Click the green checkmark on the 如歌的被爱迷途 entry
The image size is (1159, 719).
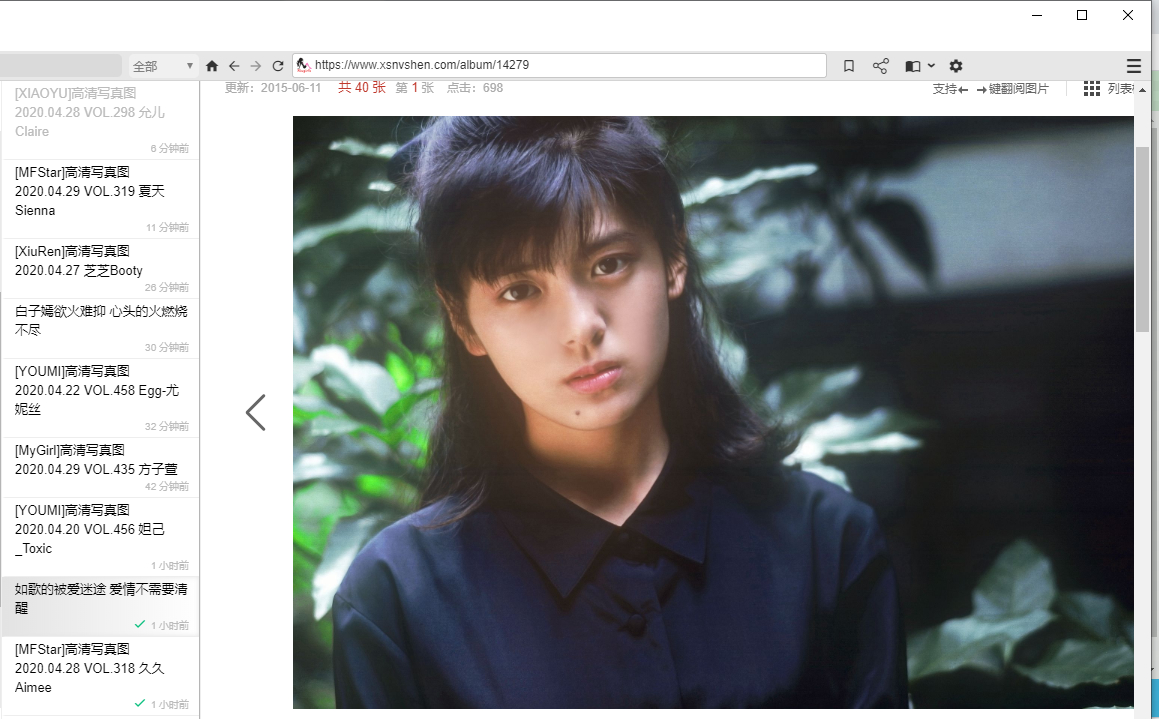point(140,624)
